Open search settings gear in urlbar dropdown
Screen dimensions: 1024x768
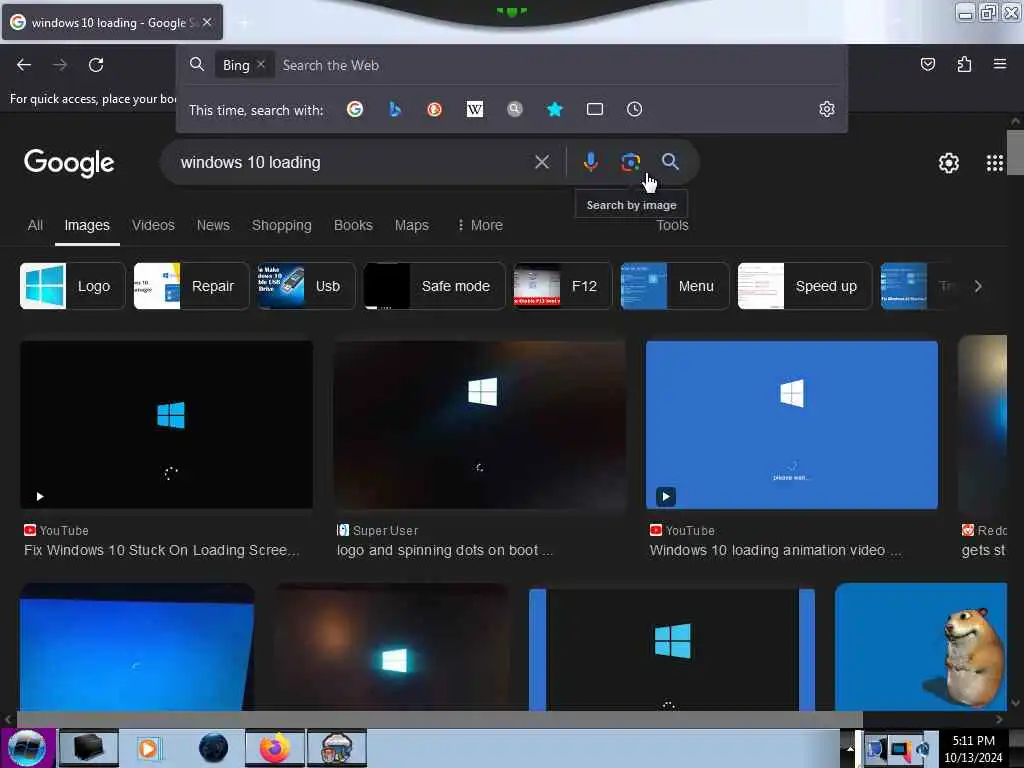point(827,109)
